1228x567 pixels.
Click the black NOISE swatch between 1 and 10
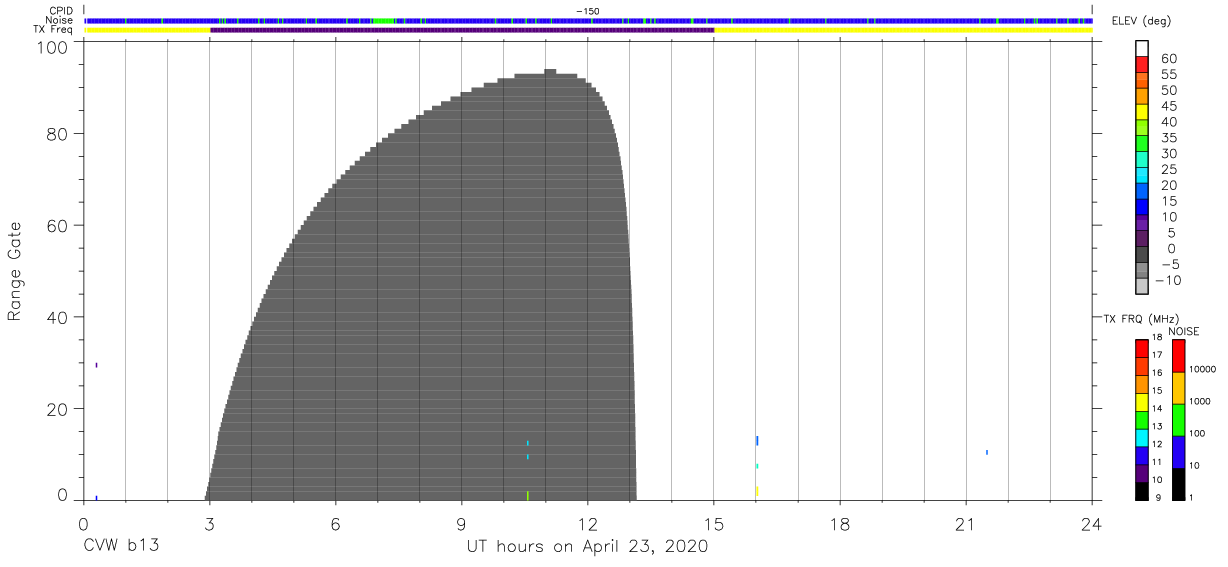click(x=1179, y=484)
